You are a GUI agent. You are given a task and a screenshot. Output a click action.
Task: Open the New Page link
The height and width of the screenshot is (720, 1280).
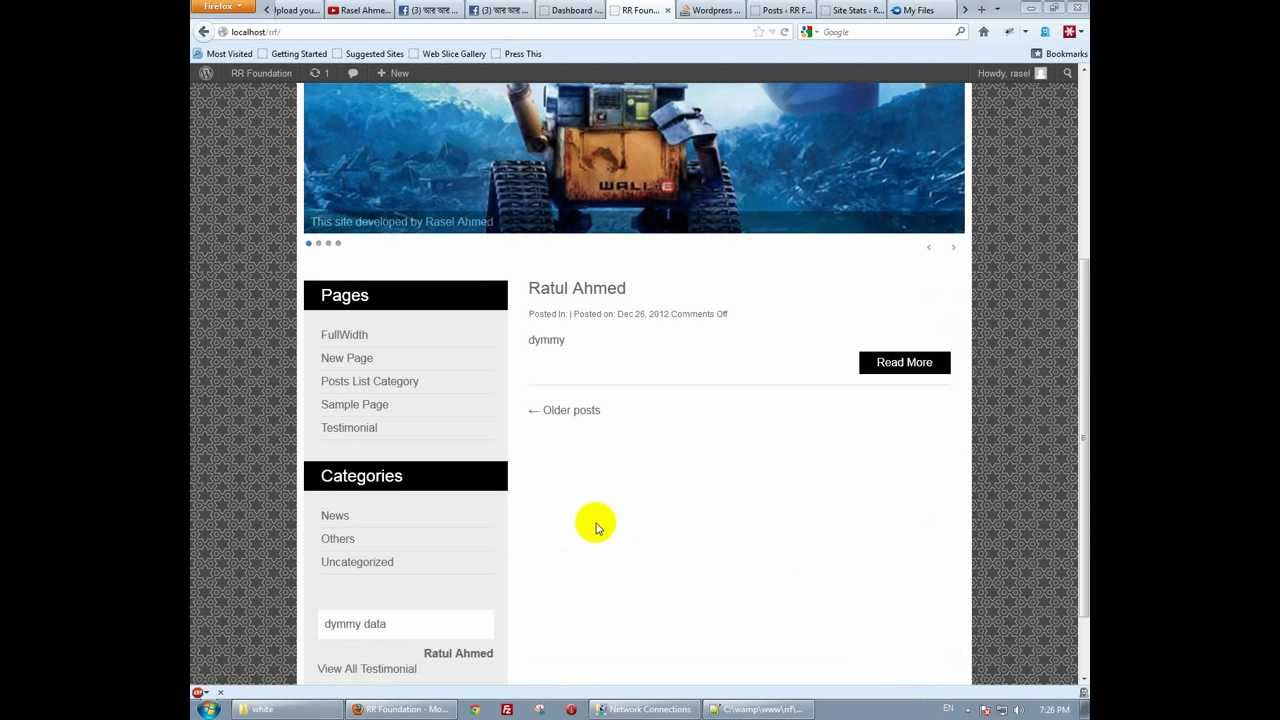pos(347,358)
